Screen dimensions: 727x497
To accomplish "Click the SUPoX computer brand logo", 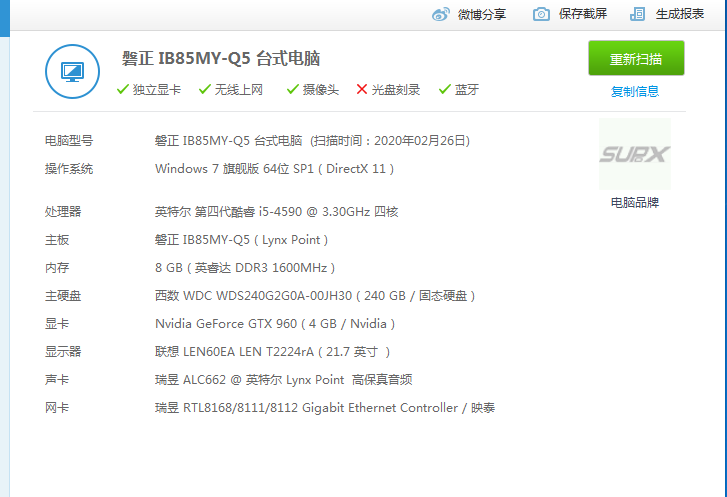I will [x=635, y=154].
